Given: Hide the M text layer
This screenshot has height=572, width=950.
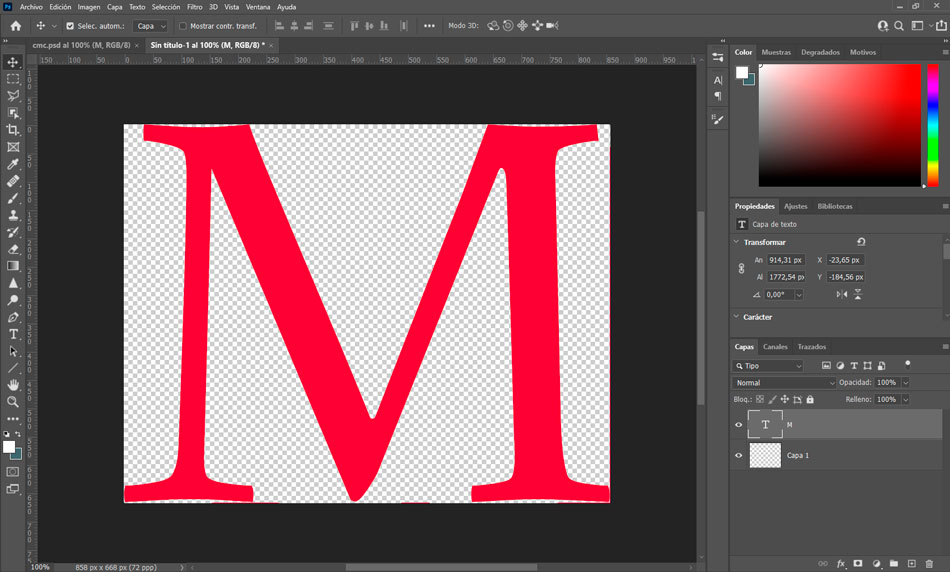Looking at the screenshot, I should (x=739, y=425).
